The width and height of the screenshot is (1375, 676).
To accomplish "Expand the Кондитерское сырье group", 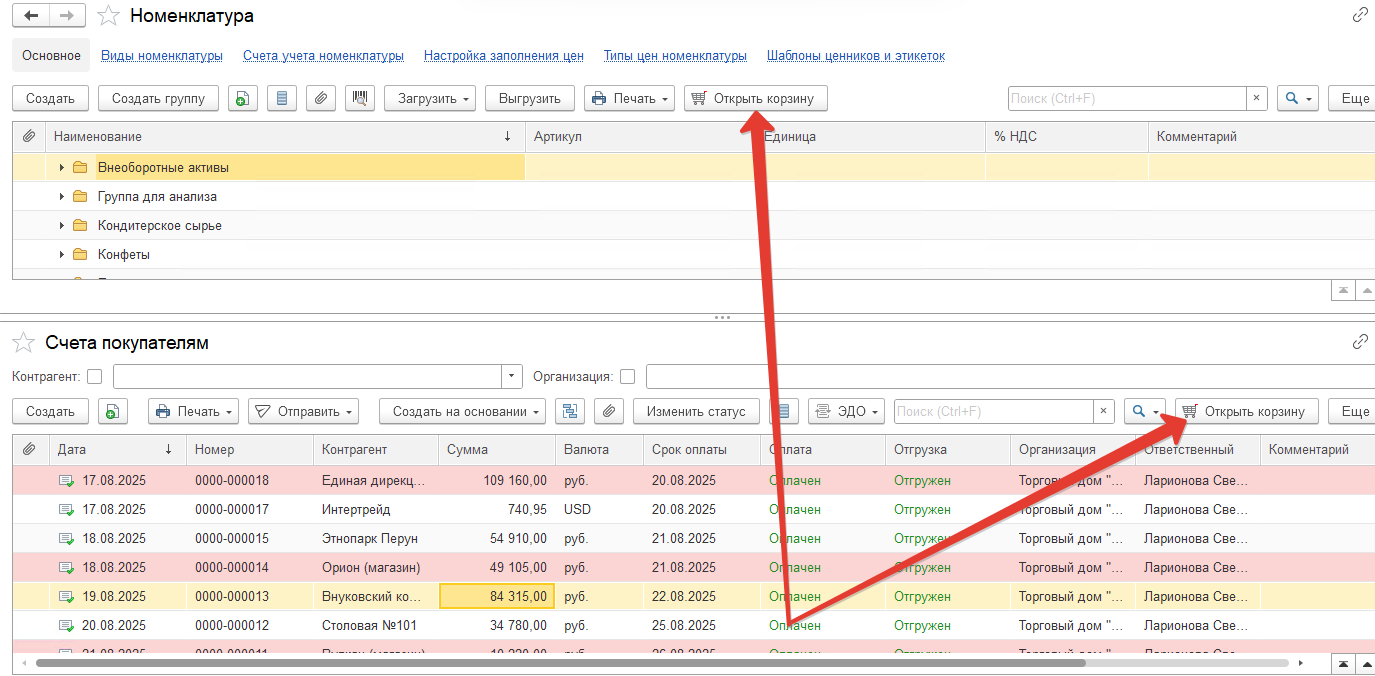I will tap(62, 226).
